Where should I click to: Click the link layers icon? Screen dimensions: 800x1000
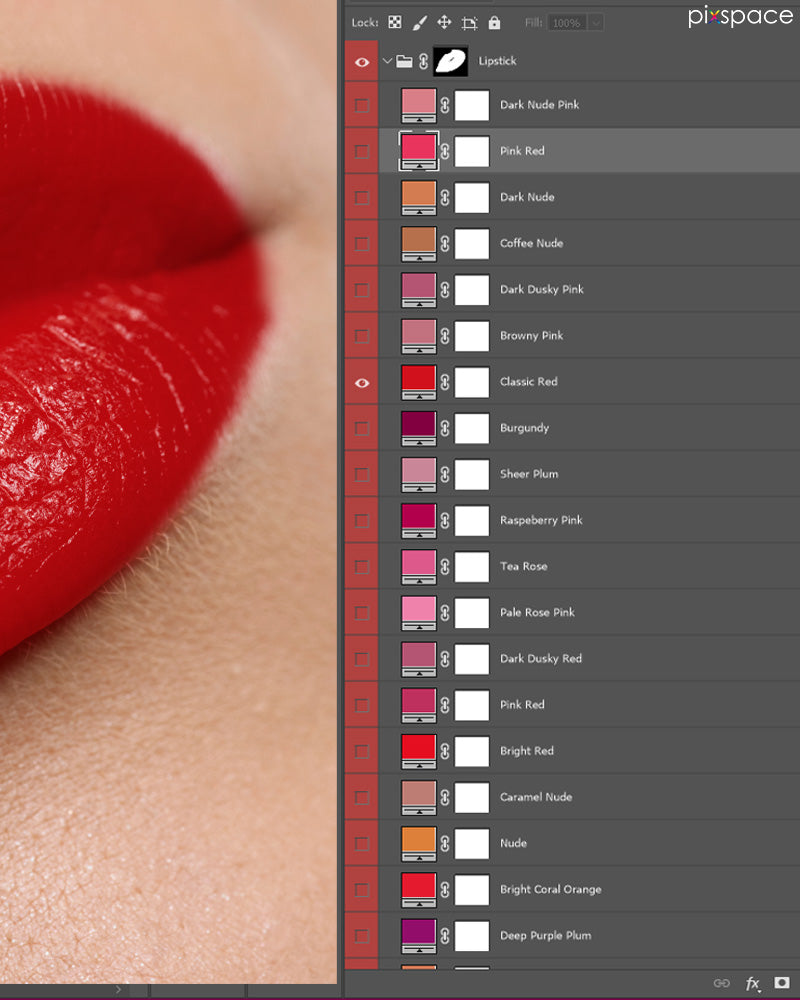pyautogui.click(x=721, y=983)
